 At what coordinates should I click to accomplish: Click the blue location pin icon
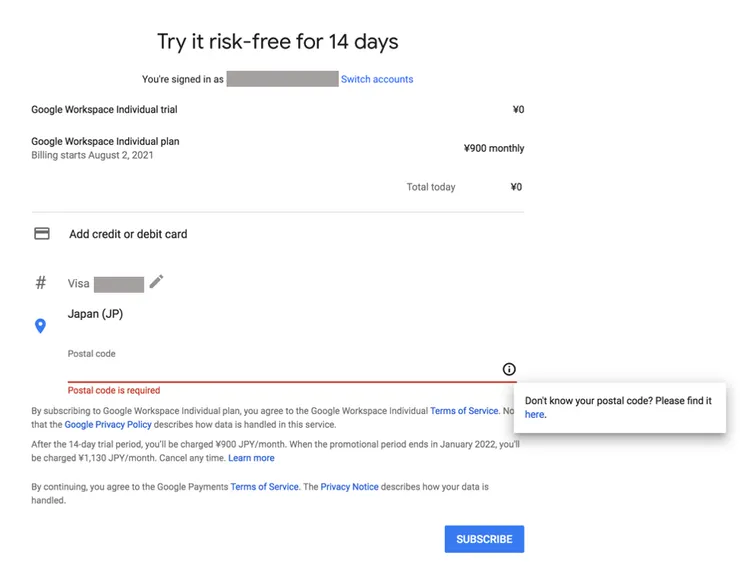coord(41,326)
